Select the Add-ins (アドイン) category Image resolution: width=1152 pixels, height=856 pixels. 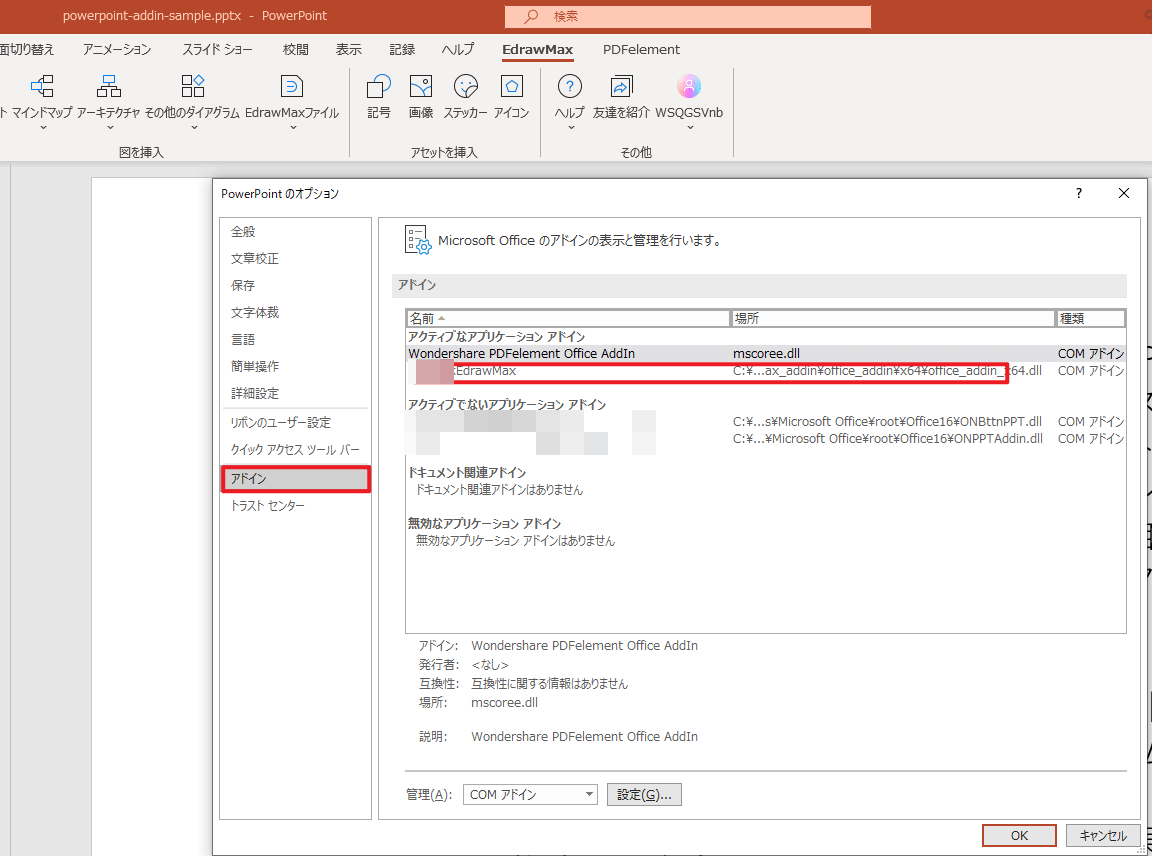(x=295, y=479)
